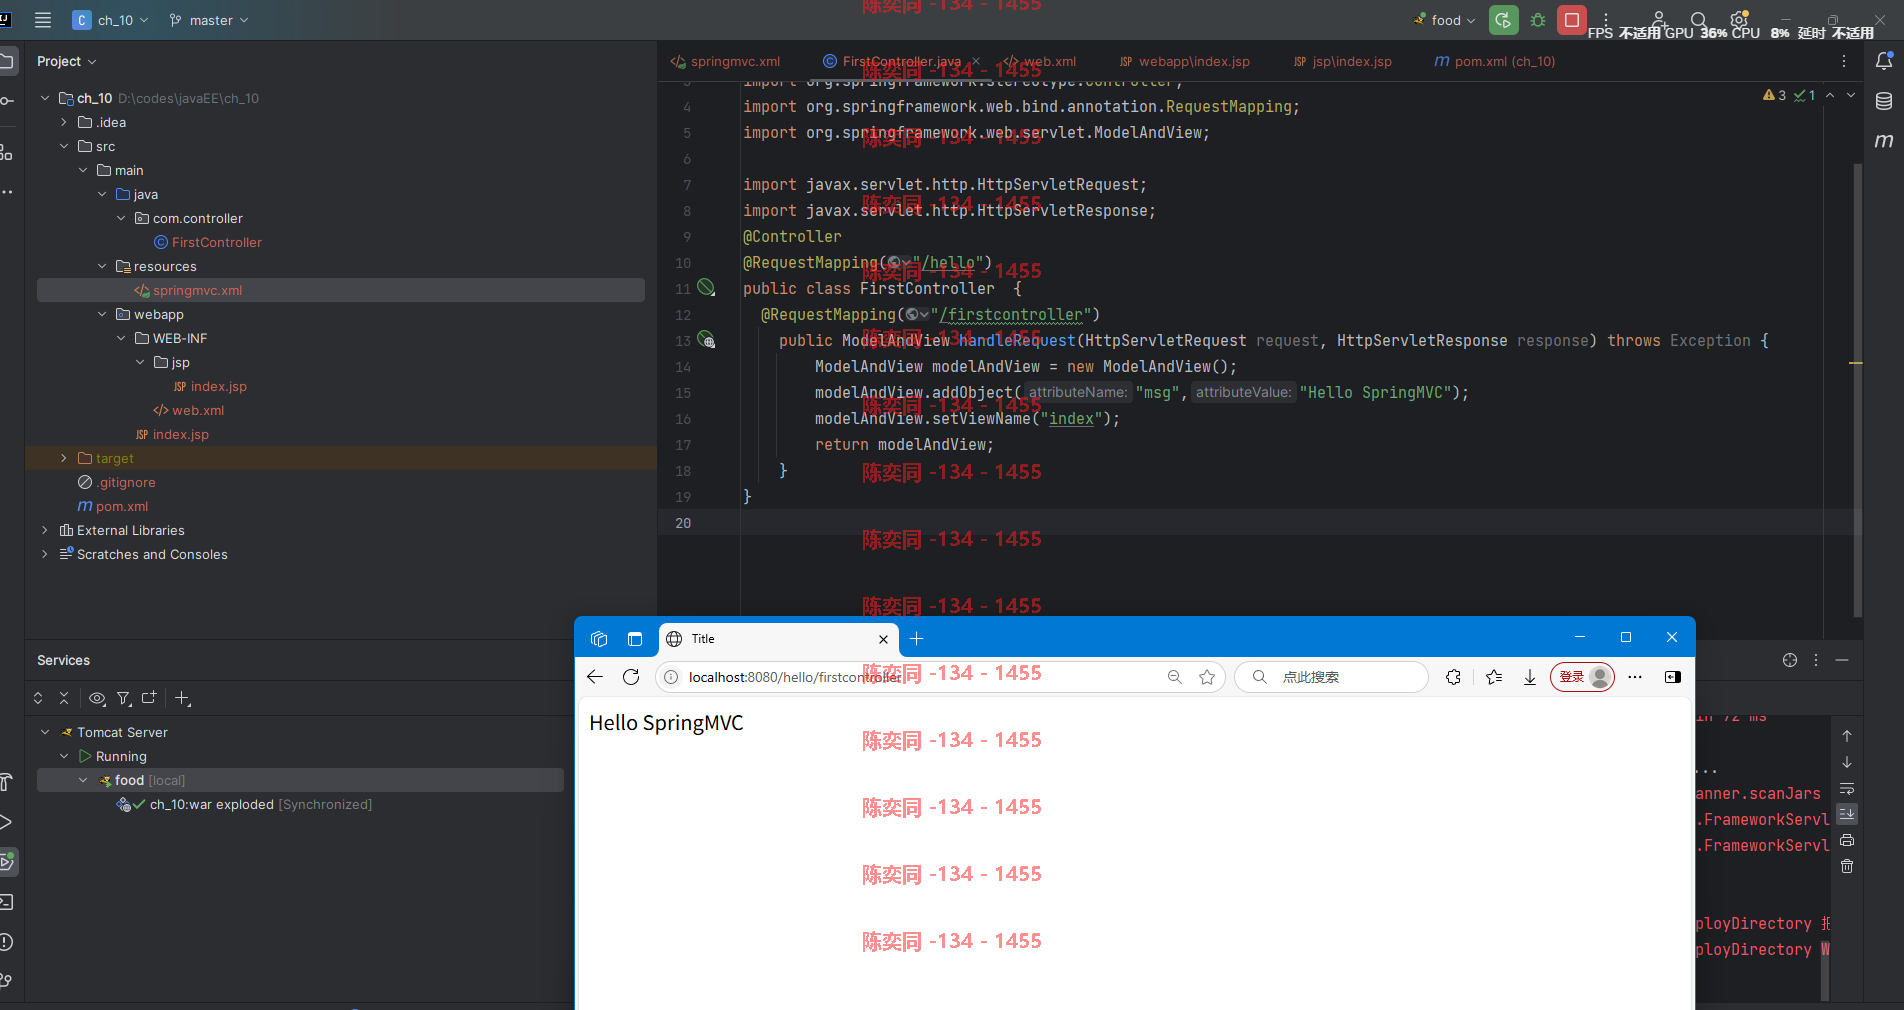Screen dimensions: 1904x1010
Task: Go to next highlighted error arrow
Action: click(1851, 95)
